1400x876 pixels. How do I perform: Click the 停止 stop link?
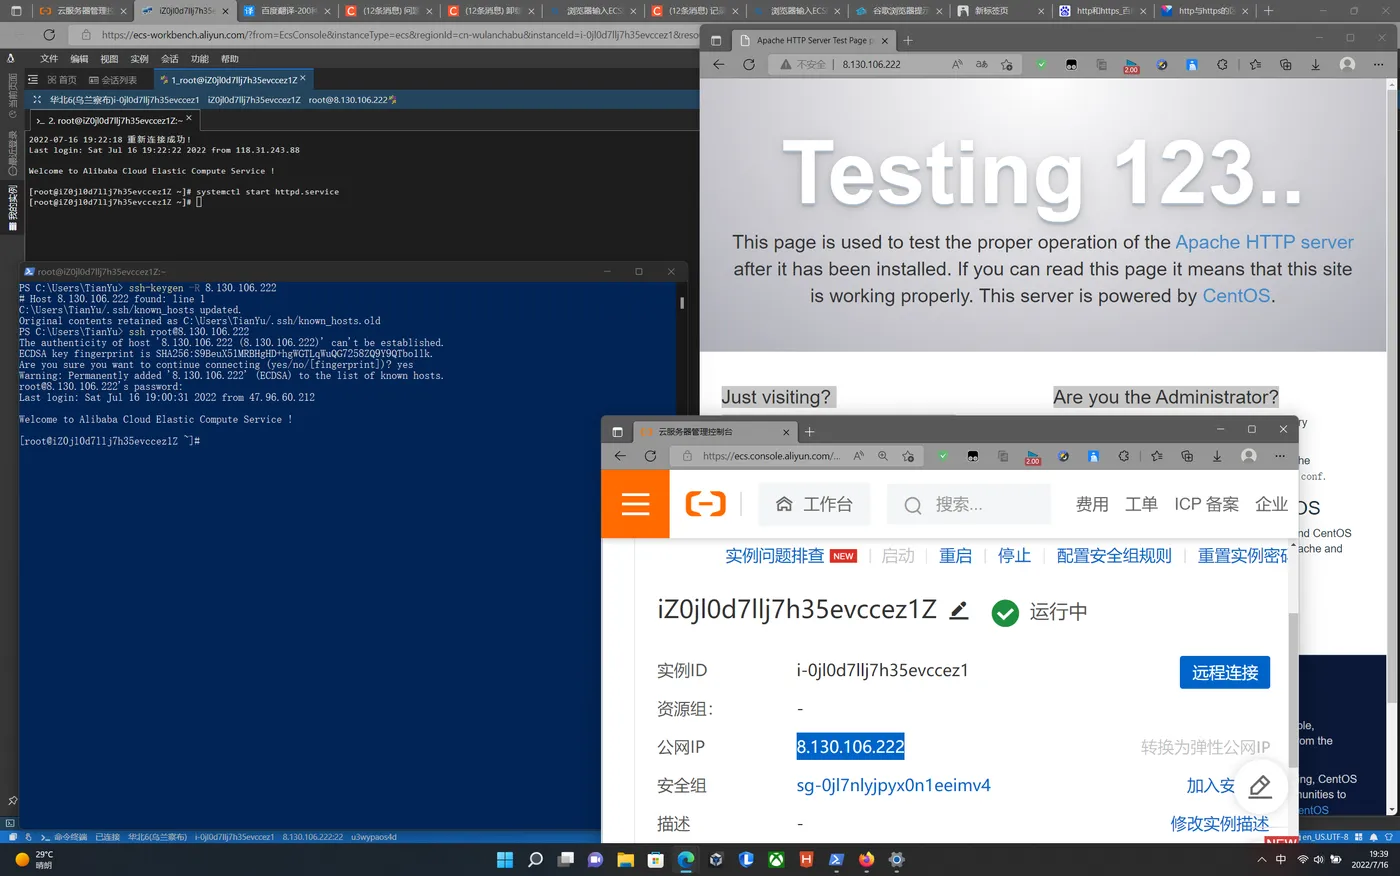pos(1014,556)
